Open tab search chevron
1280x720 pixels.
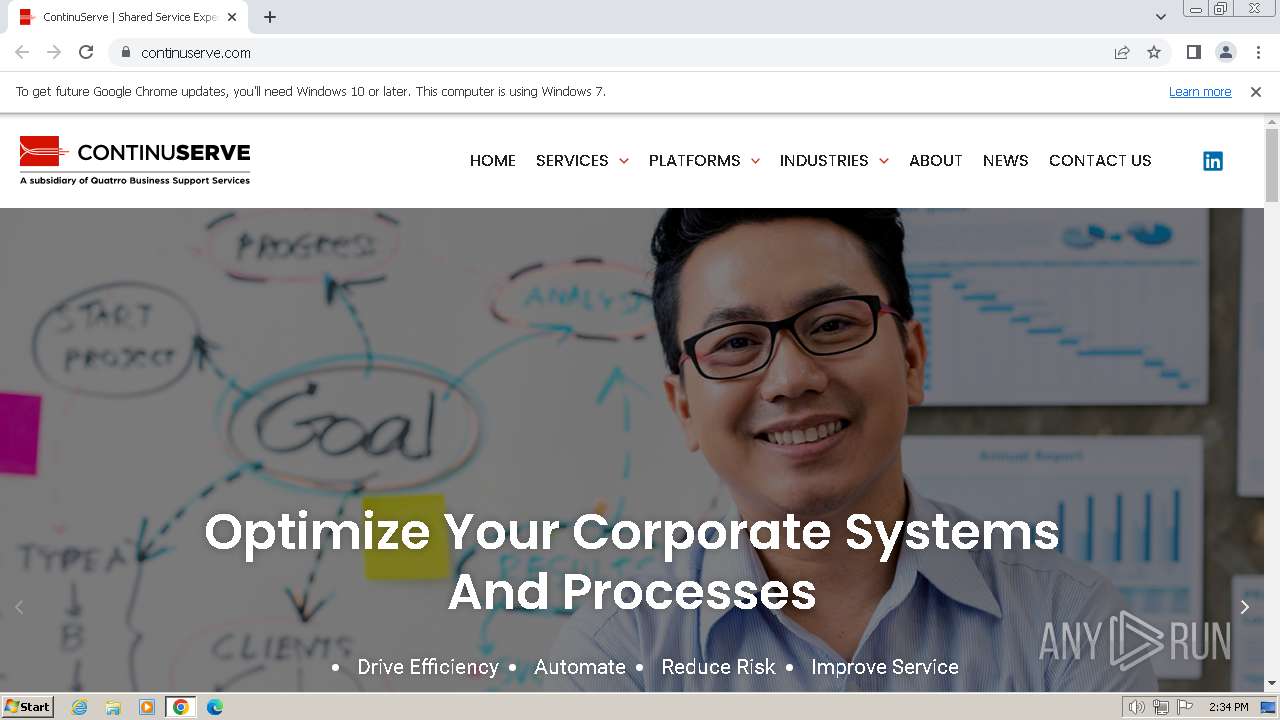(1161, 17)
